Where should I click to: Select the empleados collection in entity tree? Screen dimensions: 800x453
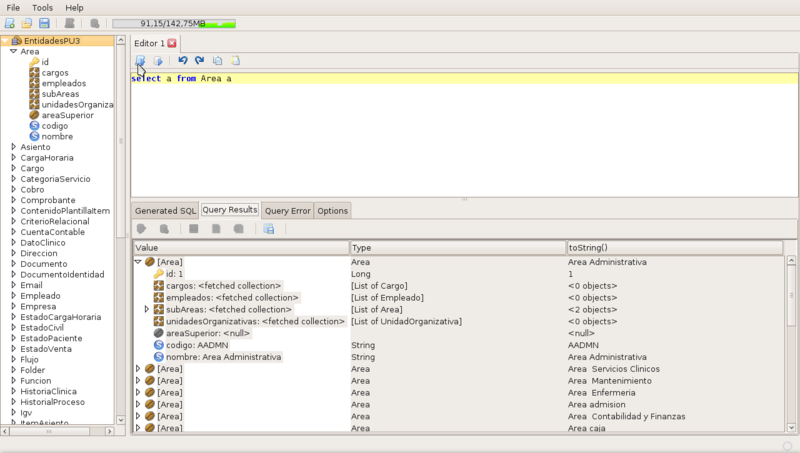click(x=64, y=83)
